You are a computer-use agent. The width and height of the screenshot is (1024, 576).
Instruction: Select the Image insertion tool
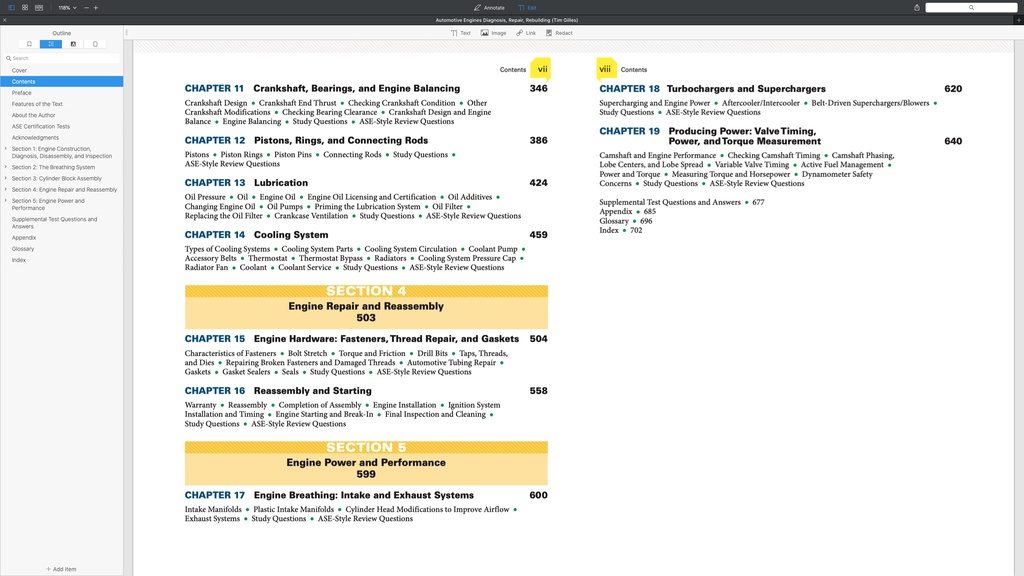click(493, 33)
